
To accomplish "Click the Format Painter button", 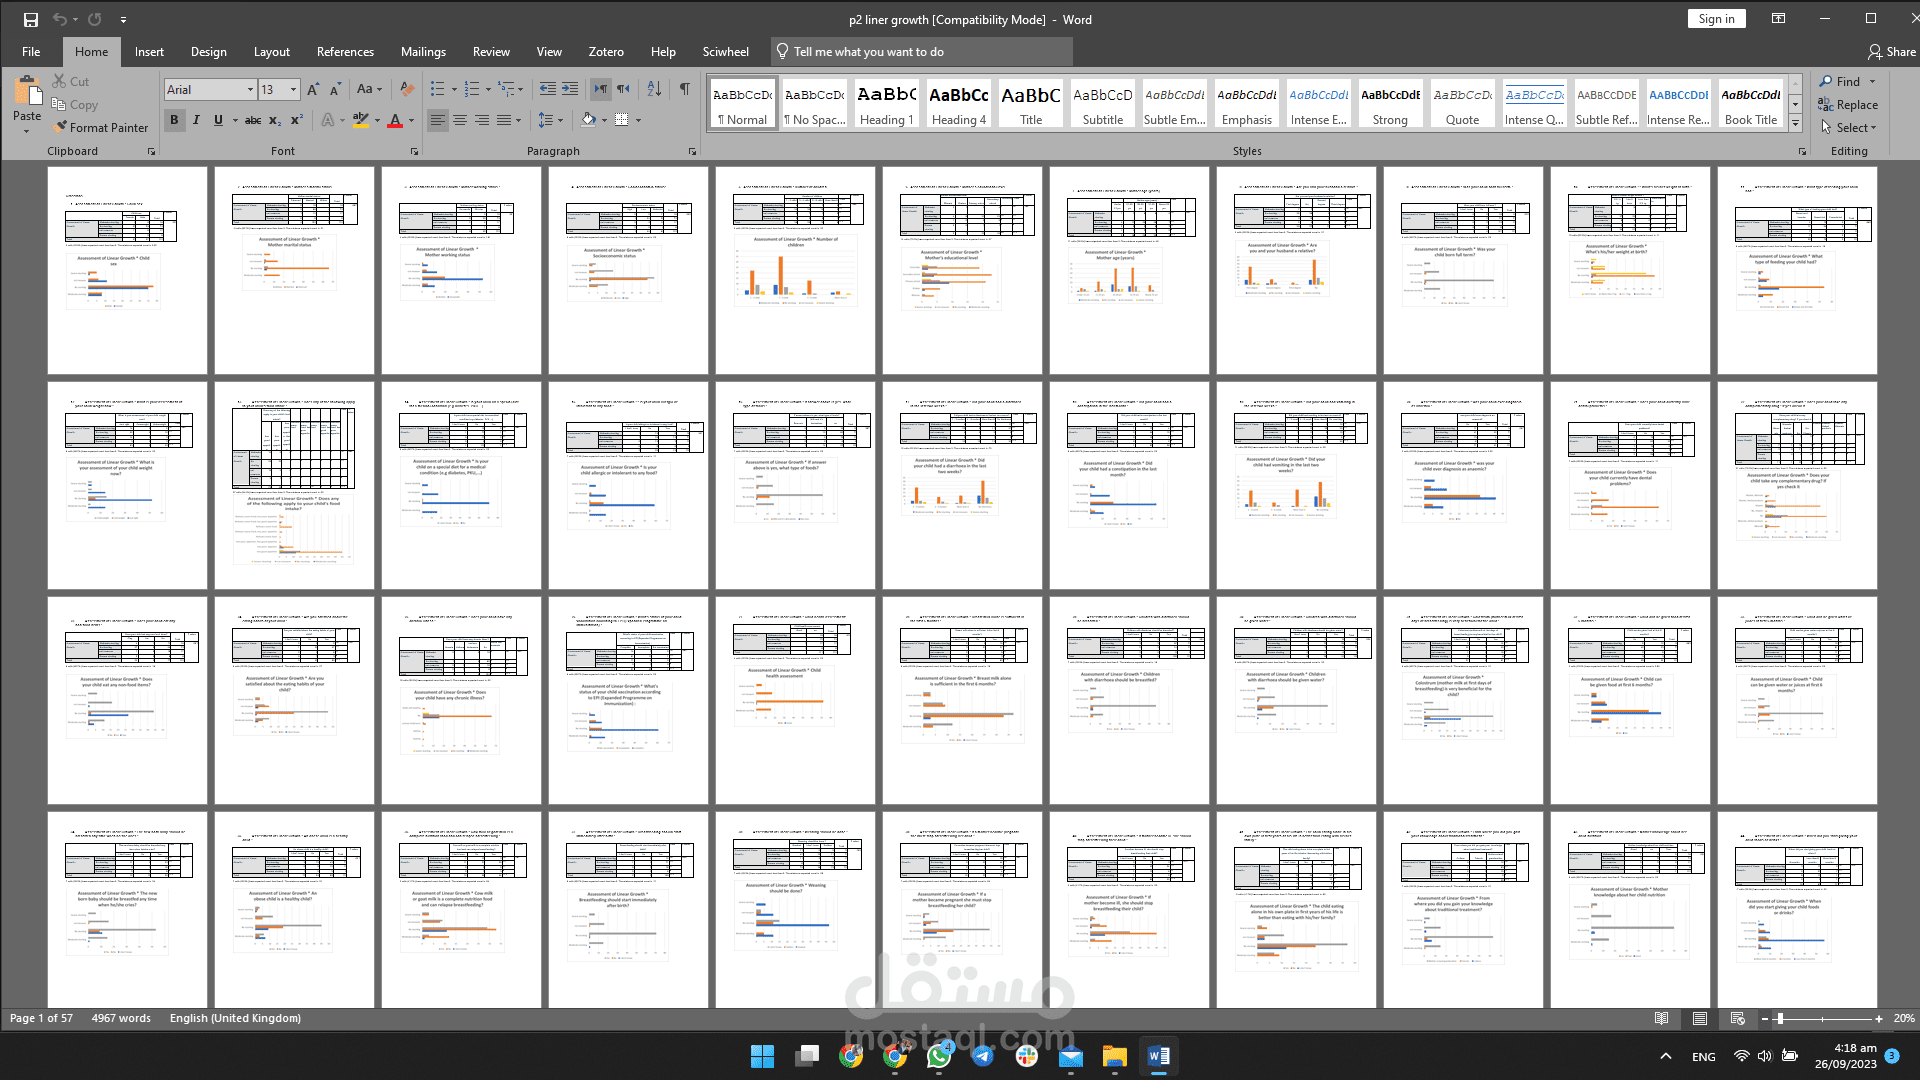I will 101,128.
